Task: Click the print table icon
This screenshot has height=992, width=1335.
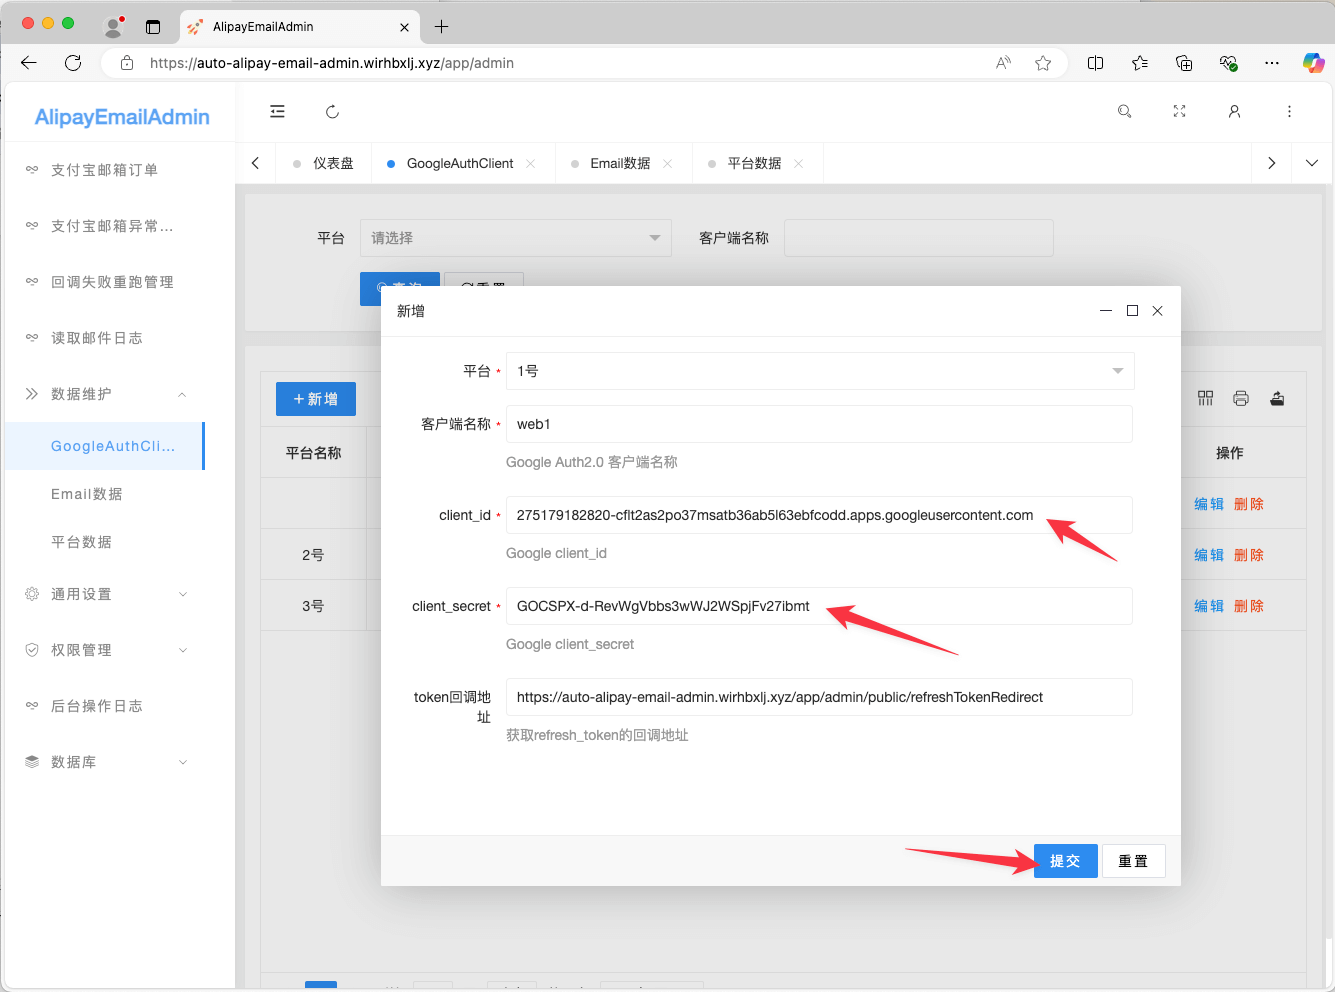Action: (x=1241, y=398)
